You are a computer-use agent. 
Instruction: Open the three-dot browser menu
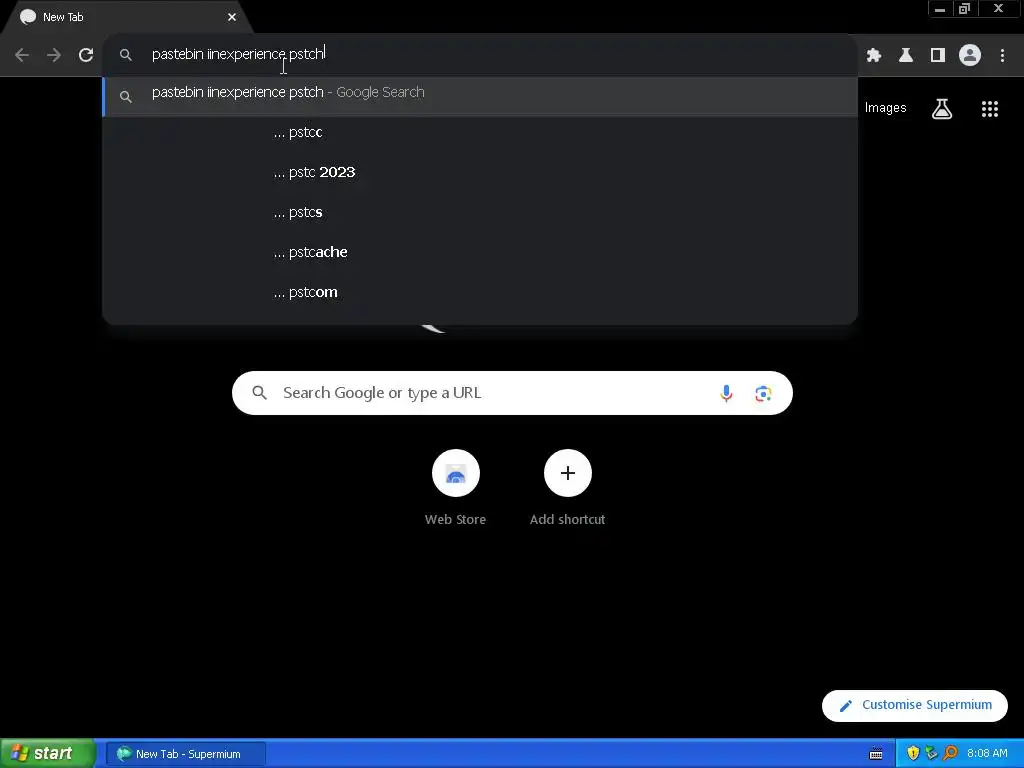(x=1002, y=55)
